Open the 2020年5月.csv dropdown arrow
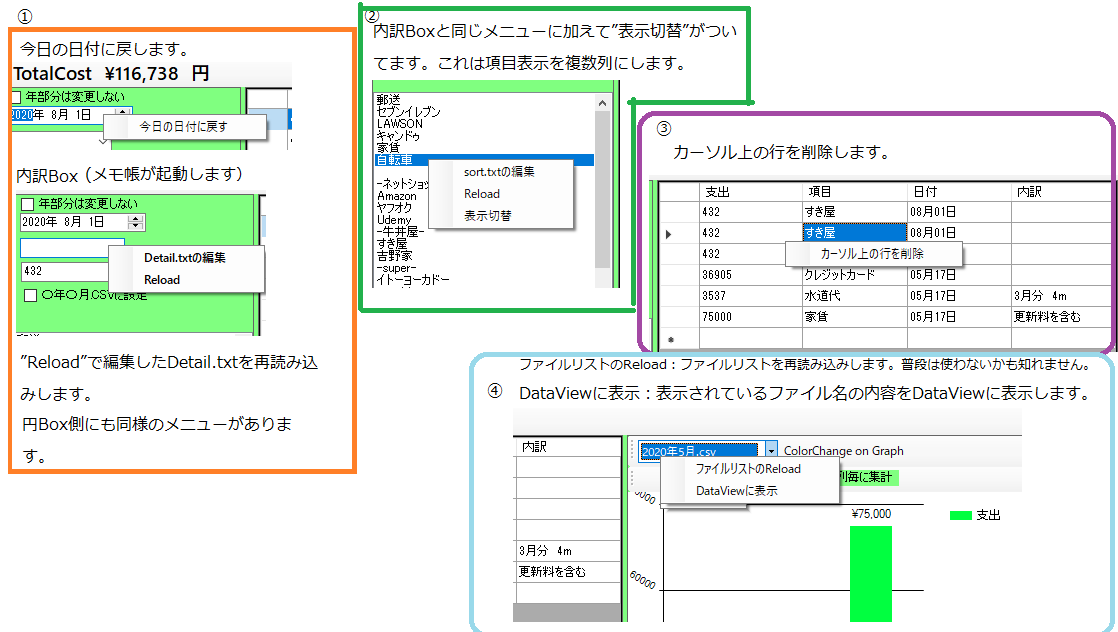The height and width of the screenshot is (632, 1118). (x=771, y=451)
